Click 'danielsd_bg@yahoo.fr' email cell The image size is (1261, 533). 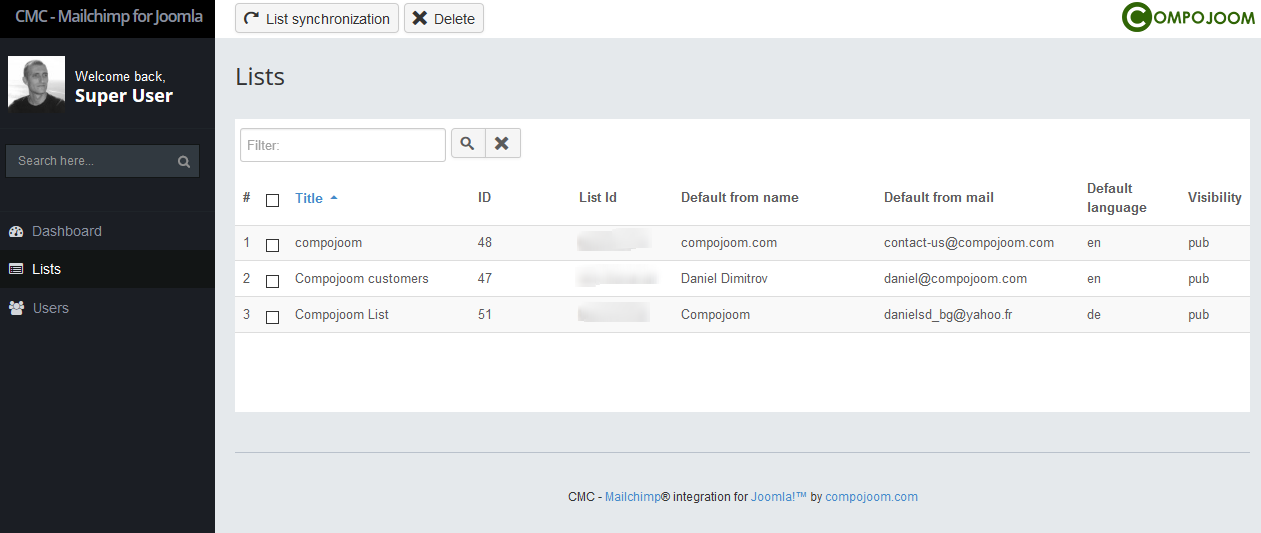[x=948, y=315]
